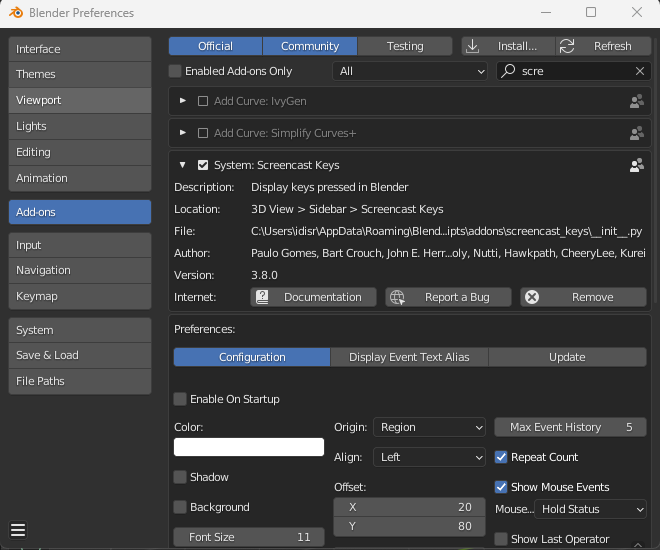Disable the System: Screencast Keys add-on
The width and height of the screenshot is (660, 550).
[203, 165]
